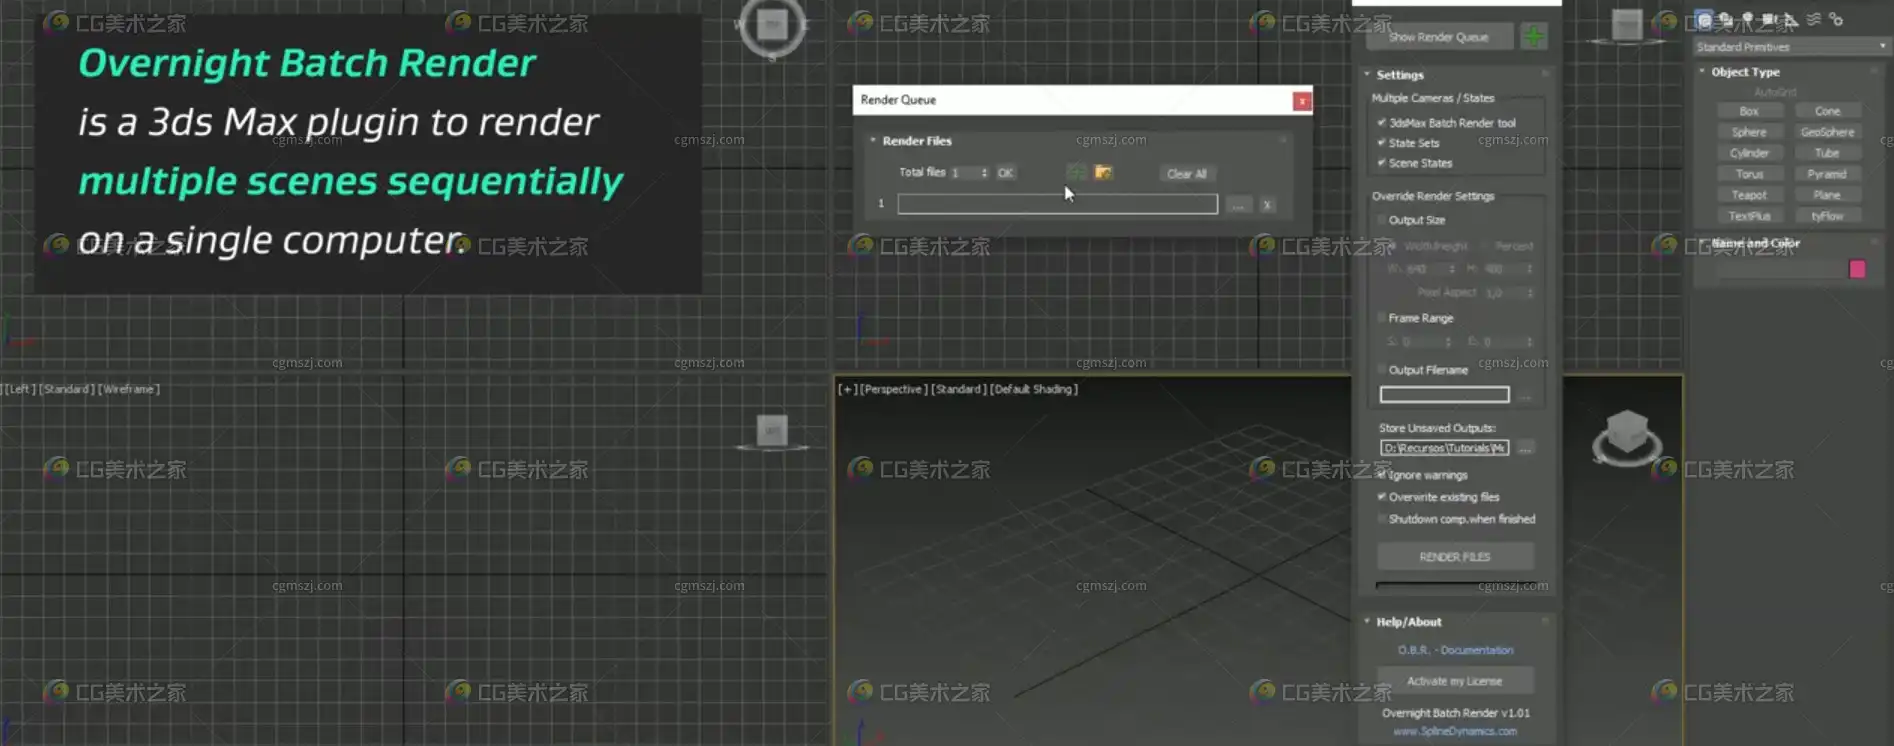Open the www.SplineDynamics.com link
Image resolution: width=1894 pixels, height=746 pixels.
pos(1455,732)
